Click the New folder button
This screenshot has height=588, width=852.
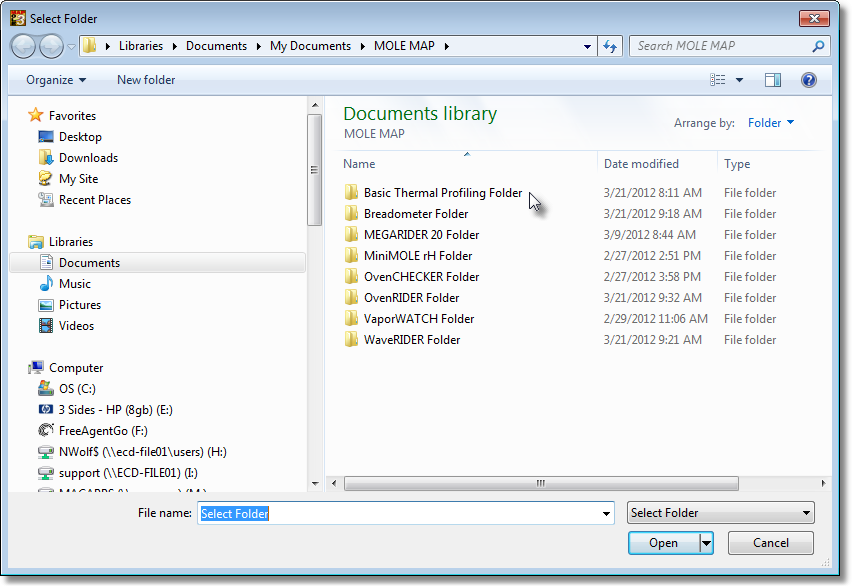click(146, 80)
